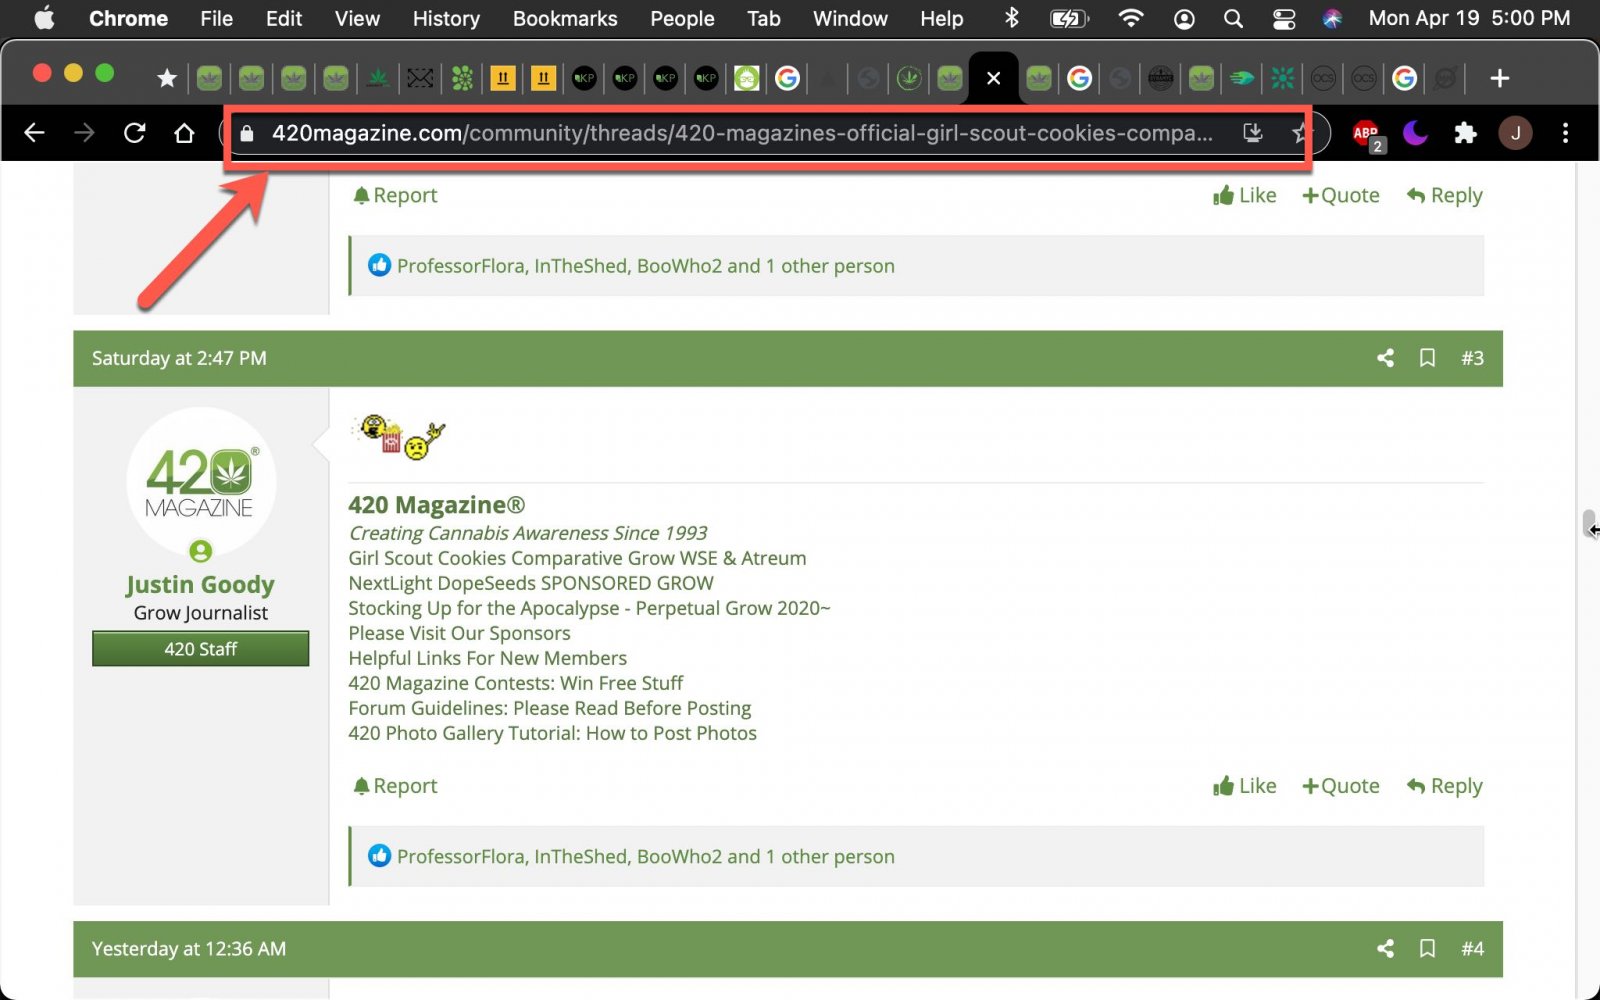The image size is (1600, 1000).
Task: Open the browser home page
Action: click(184, 133)
